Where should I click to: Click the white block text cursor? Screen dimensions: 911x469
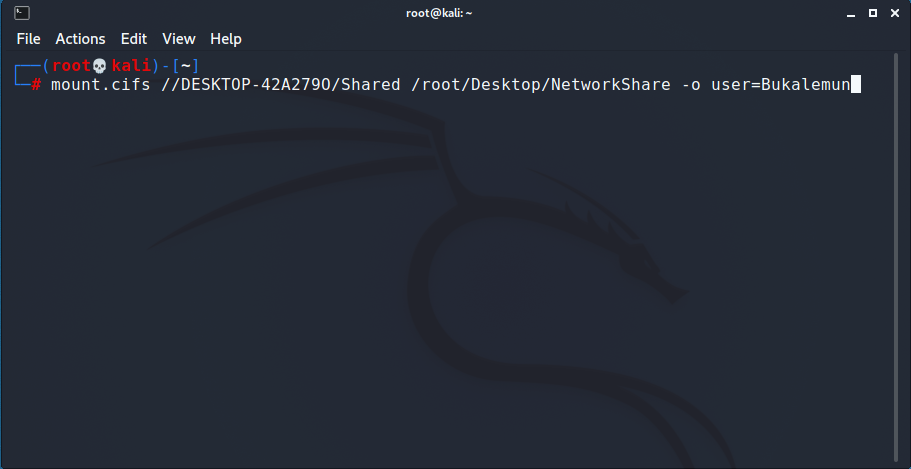[855, 85]
